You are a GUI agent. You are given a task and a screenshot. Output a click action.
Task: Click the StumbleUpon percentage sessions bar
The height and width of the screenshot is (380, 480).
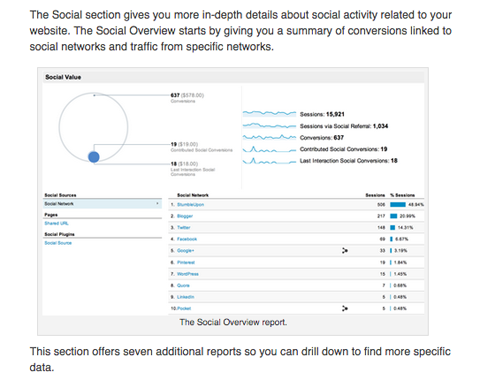(x=398, y=205)
